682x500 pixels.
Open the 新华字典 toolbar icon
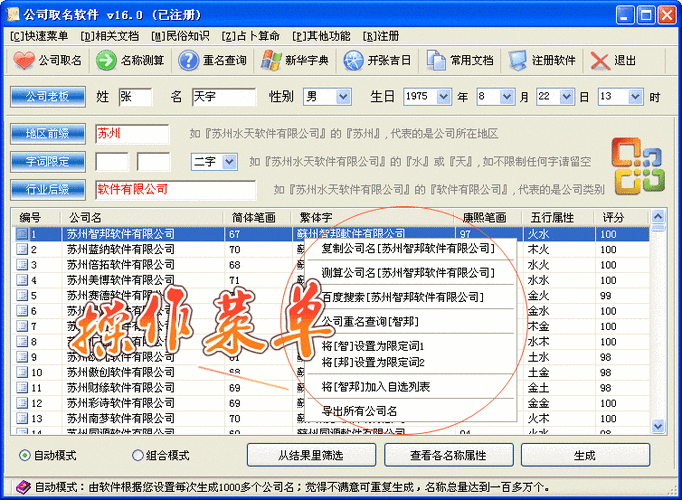271,60
